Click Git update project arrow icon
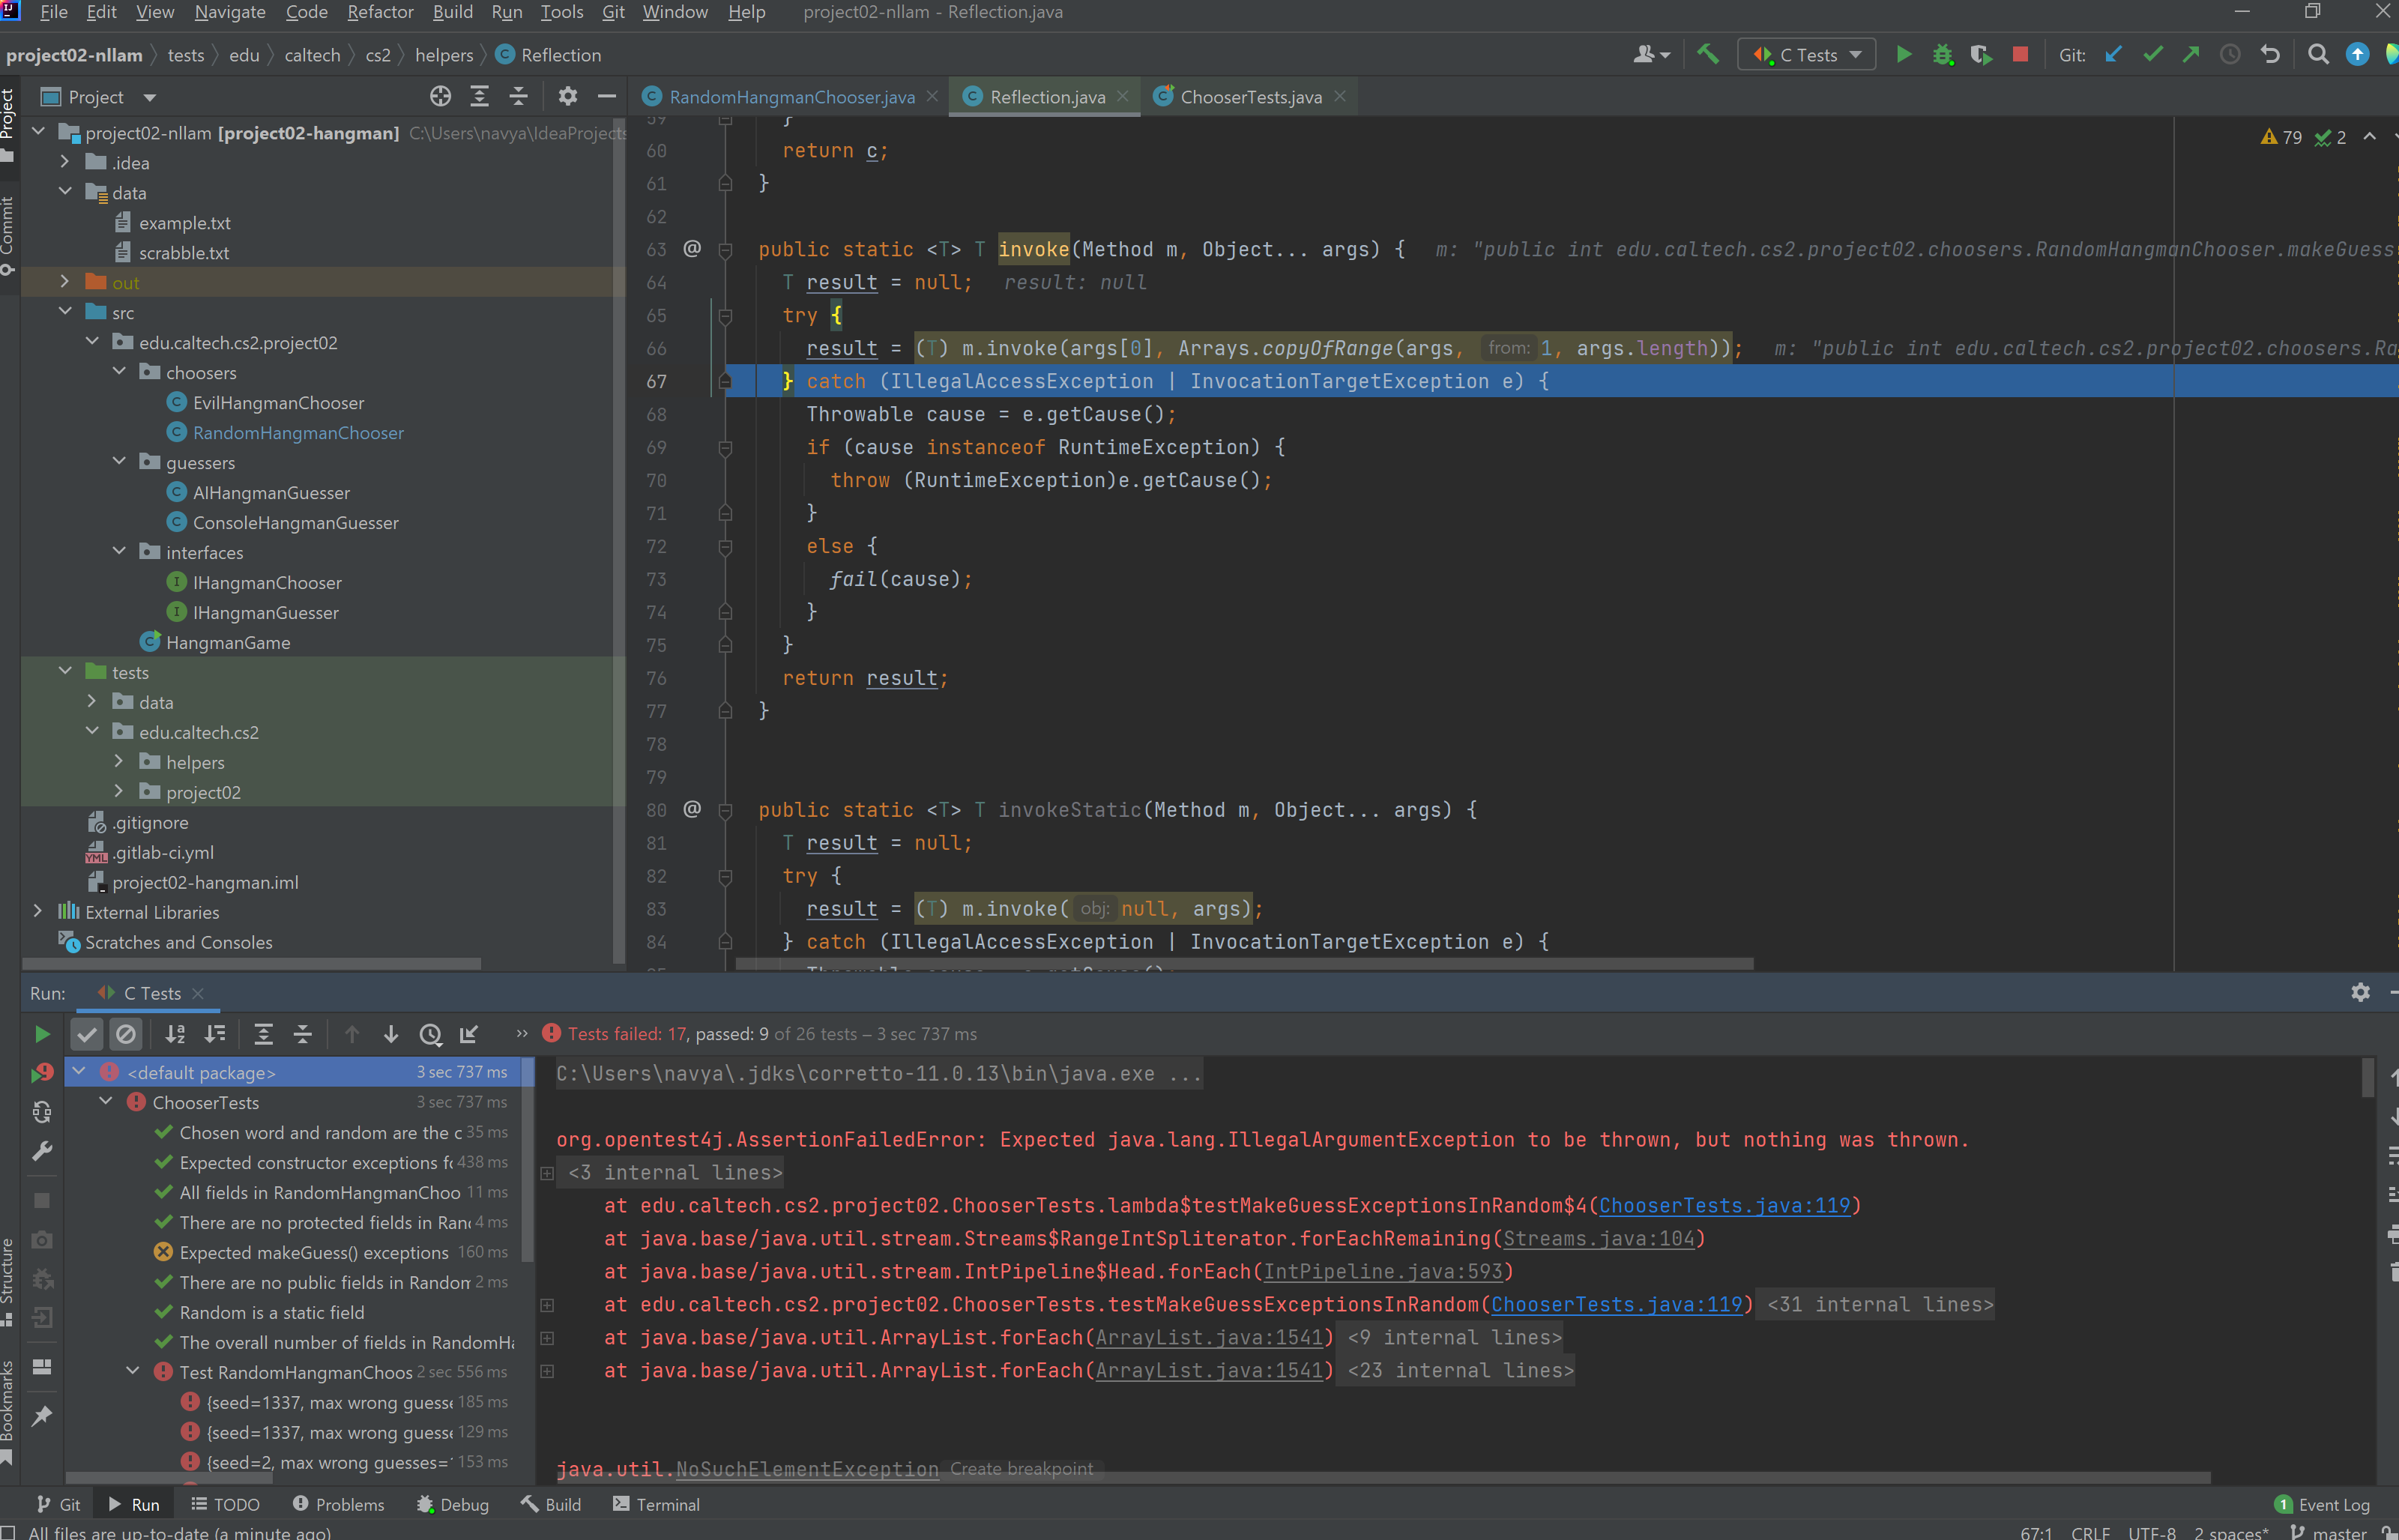 2113,55
